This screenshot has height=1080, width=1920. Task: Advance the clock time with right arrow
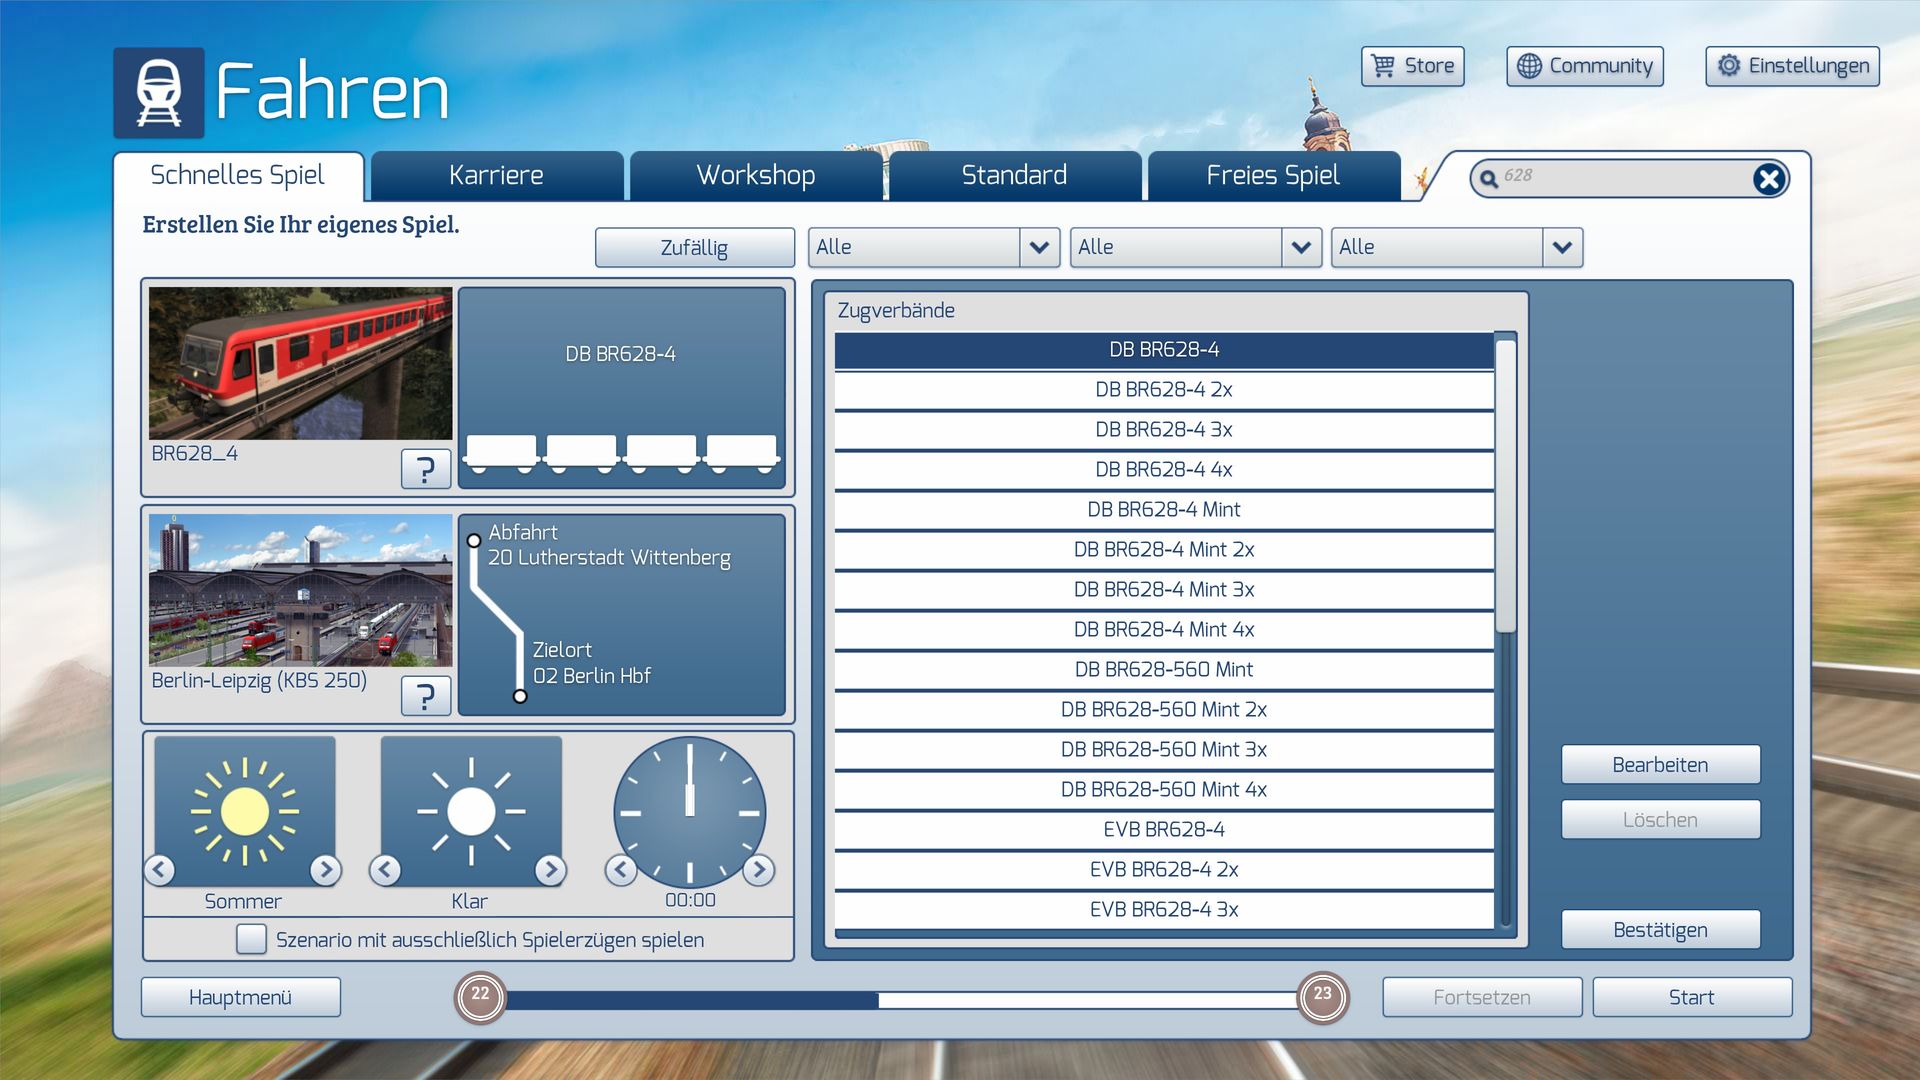pyautogui.click(x=759, y=870)
